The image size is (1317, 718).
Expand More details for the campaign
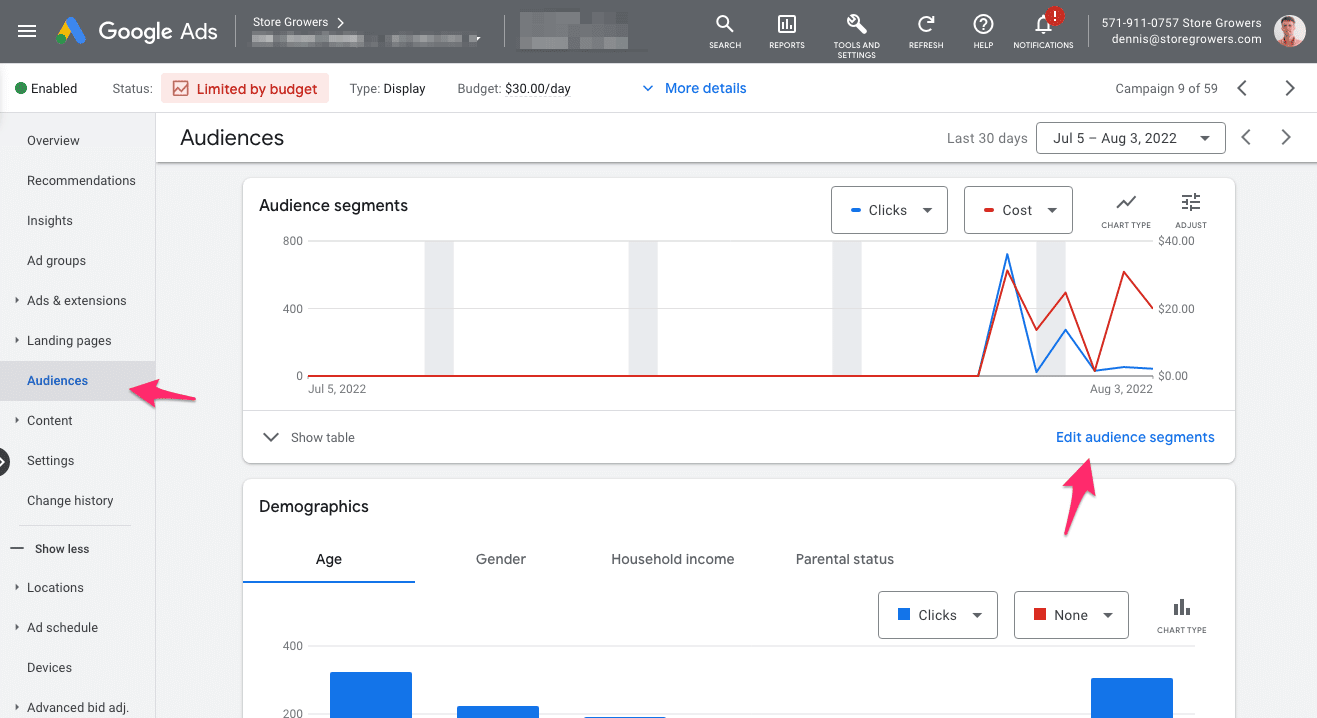coord(694,88)
